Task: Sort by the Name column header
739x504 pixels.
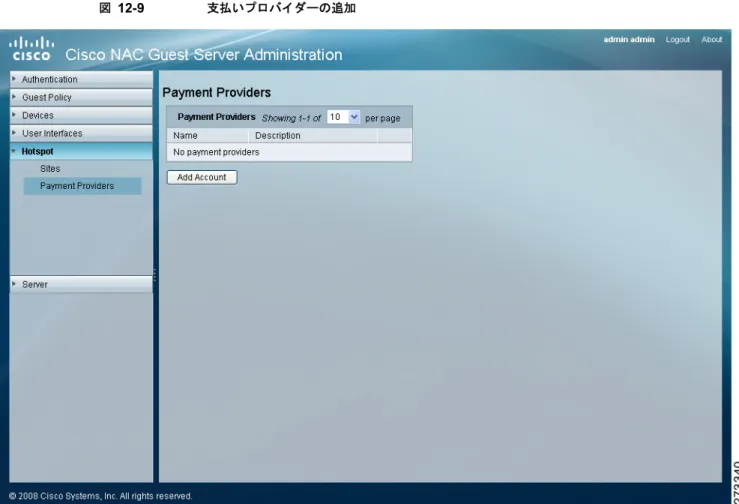Action: click(207, 135)
